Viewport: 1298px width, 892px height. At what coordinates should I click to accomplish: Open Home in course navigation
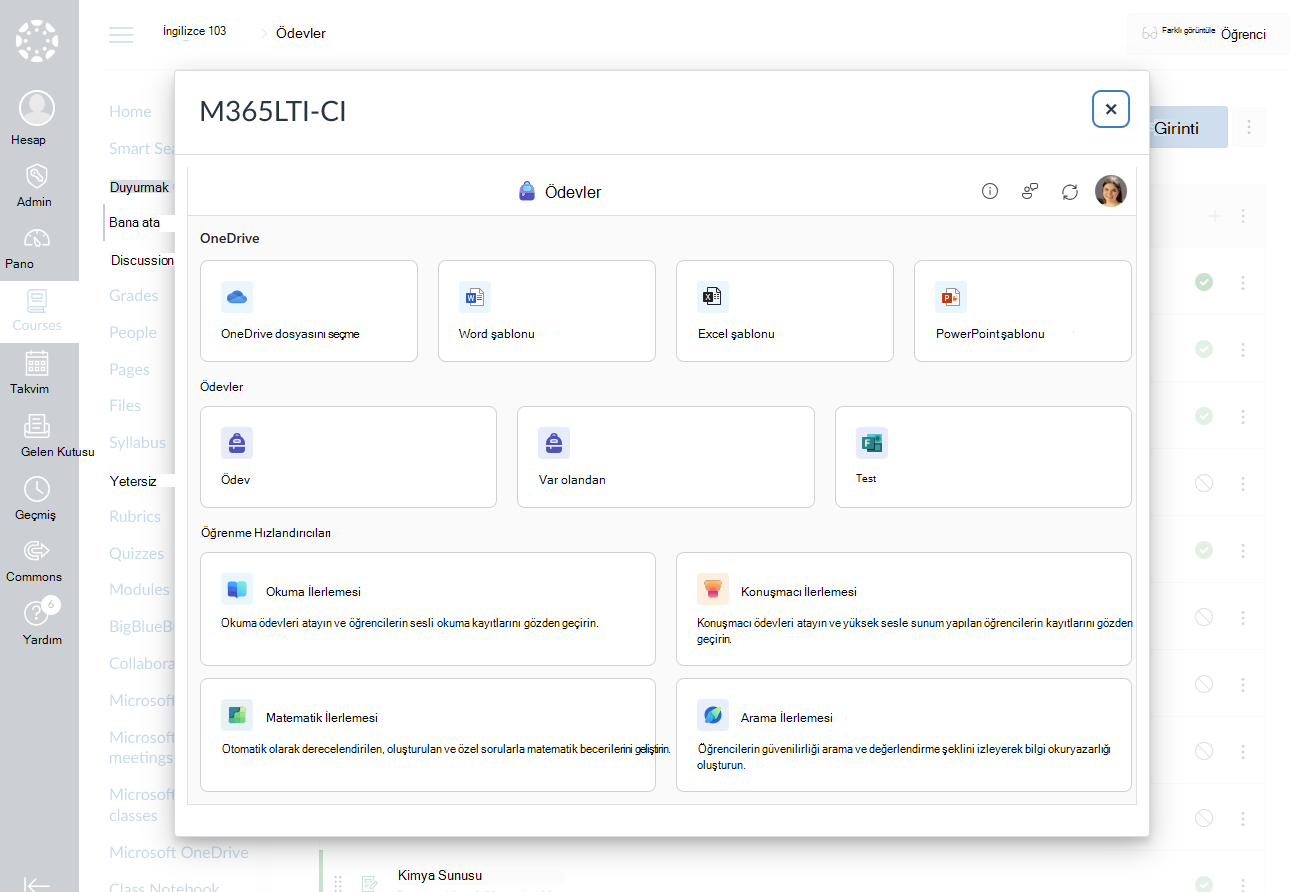(x=130, y=111)
